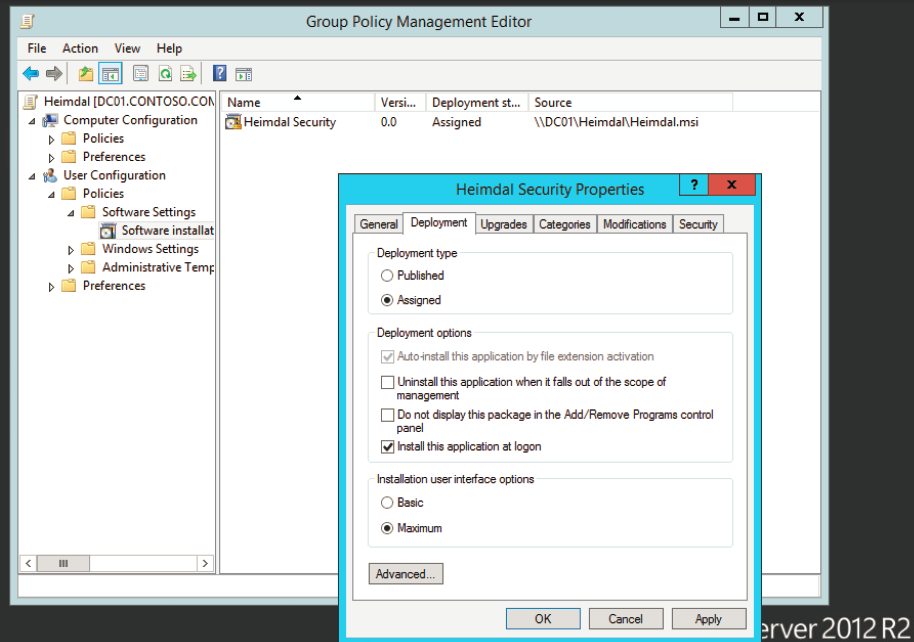Click the tree pane scroll right arrow
This screenshot has height=642, width=914.
coord(205,563)
